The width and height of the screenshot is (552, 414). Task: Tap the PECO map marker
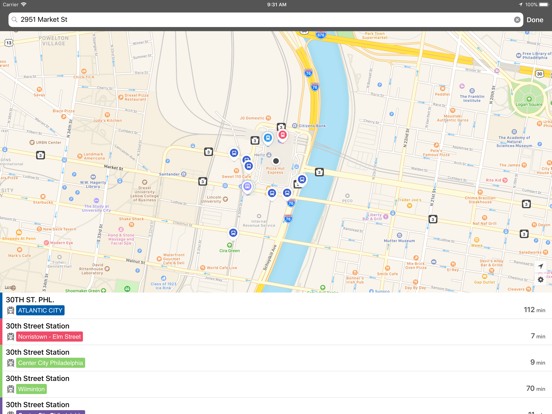click(347, 196)
